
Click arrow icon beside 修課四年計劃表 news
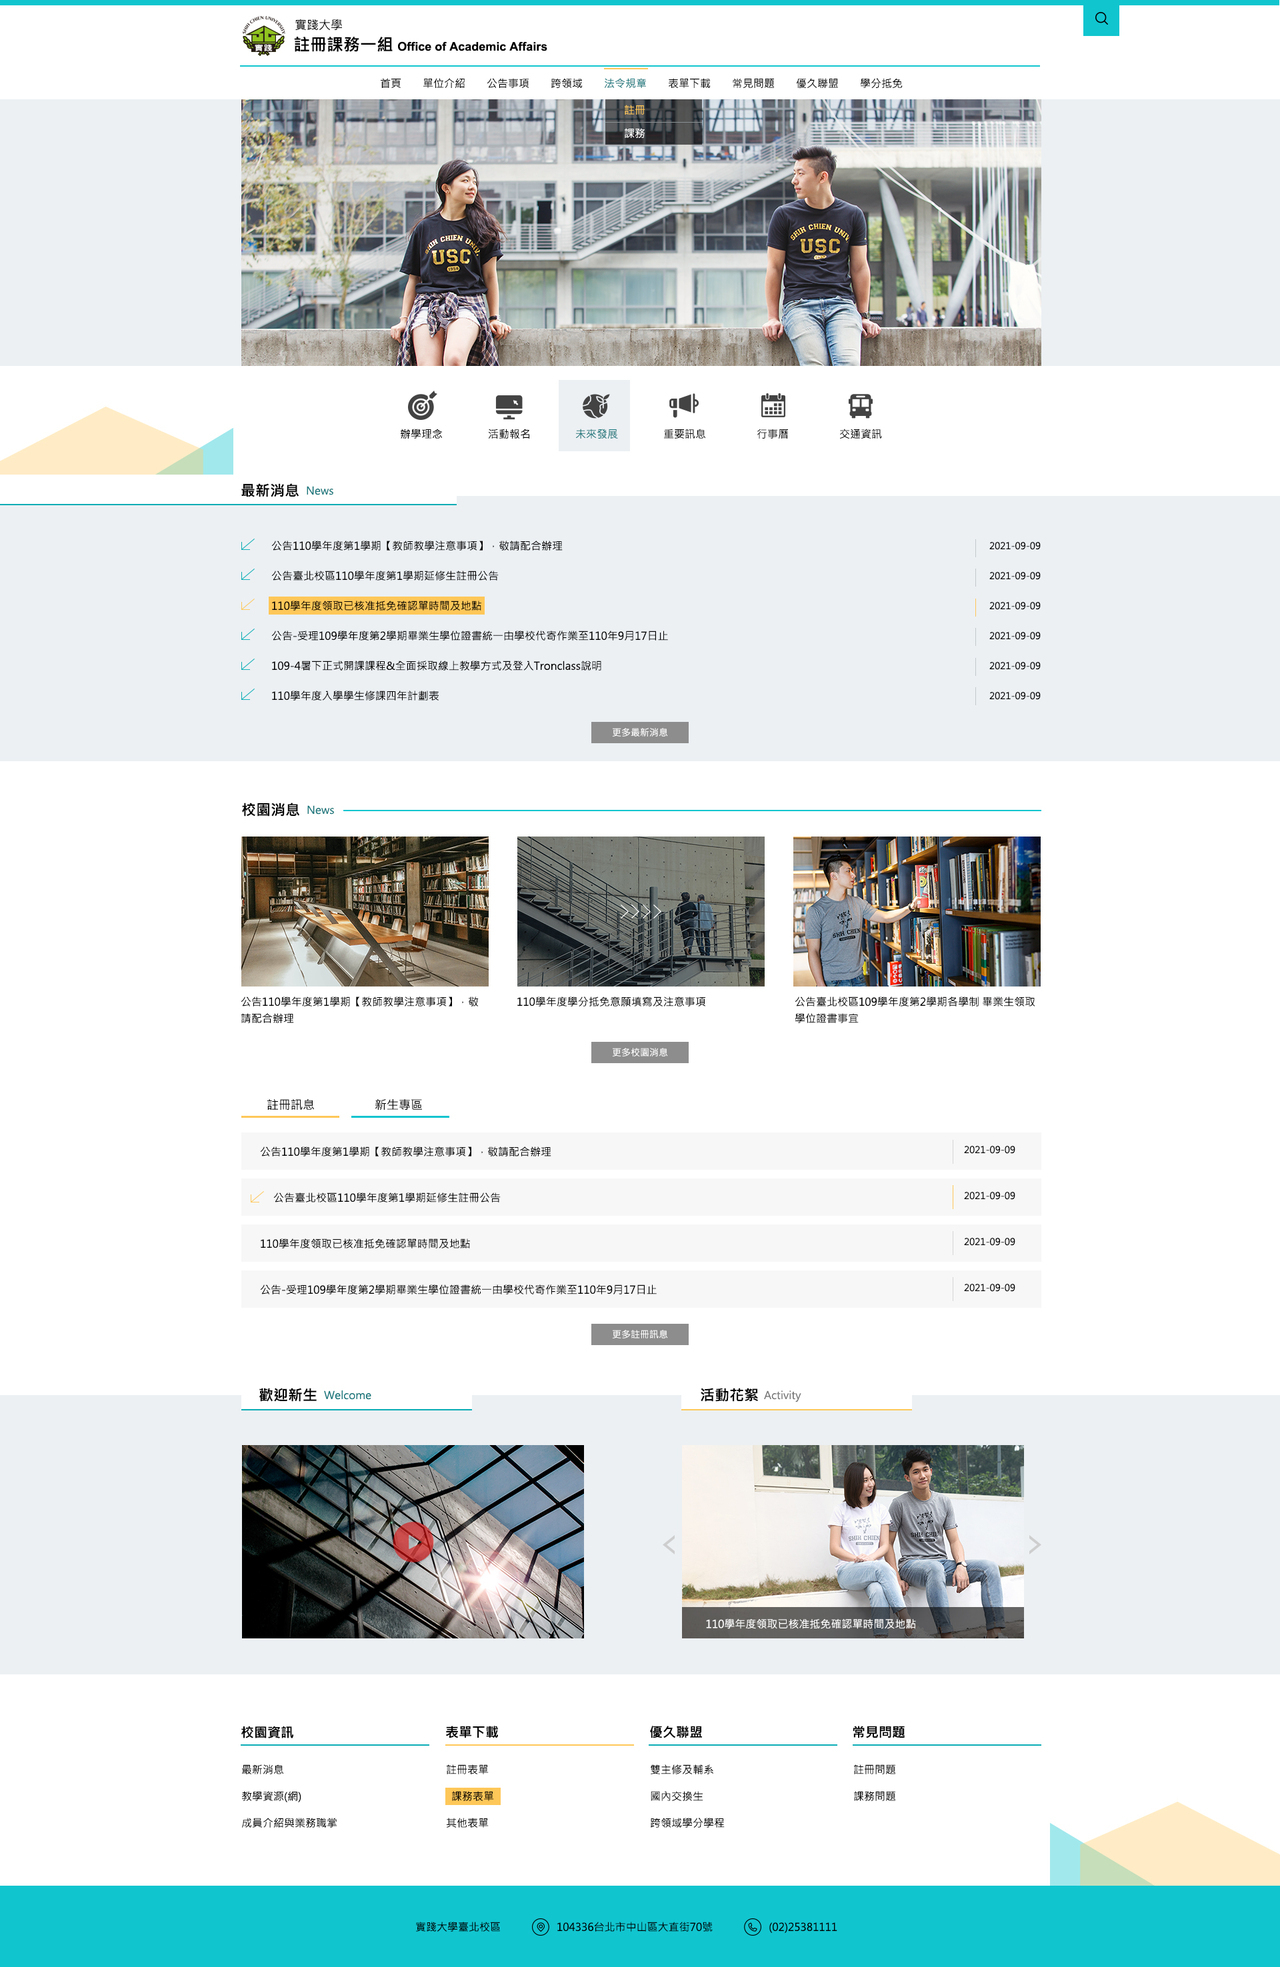tap(248, 695)
